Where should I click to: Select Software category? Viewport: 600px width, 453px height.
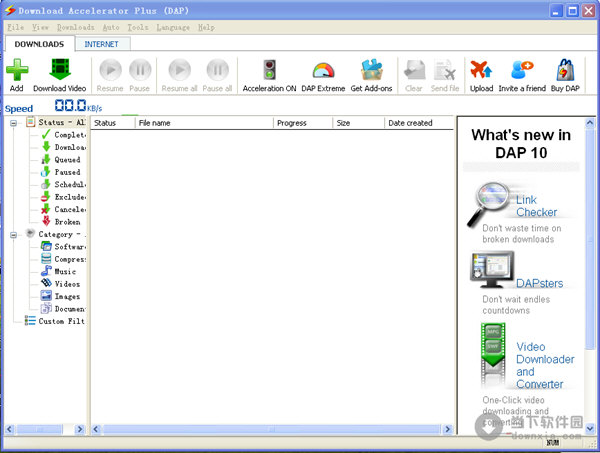point(64,246)
